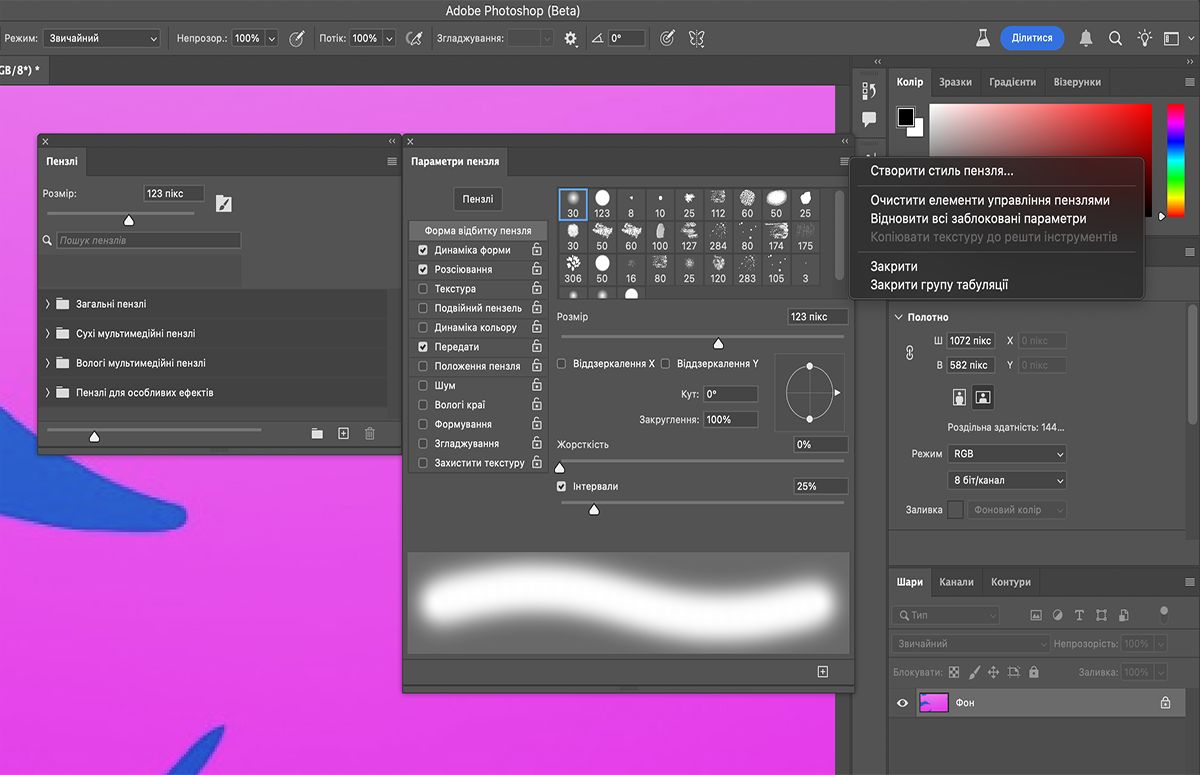The width and height of the screenshot is (1200, 775).
Task: Click the create new brush plus icon in Brushes panel
Action: click(343, 433)
